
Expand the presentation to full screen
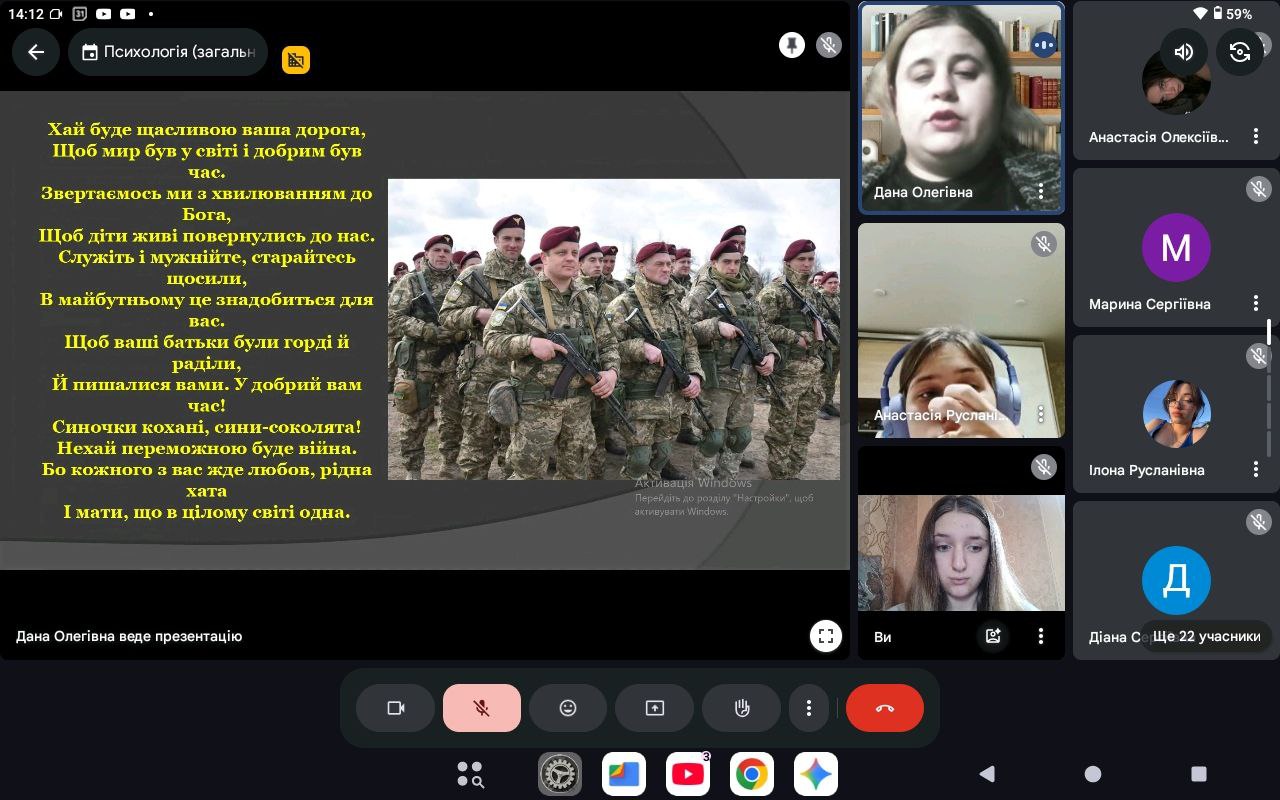pyautogui.click(x=826, y=636)
